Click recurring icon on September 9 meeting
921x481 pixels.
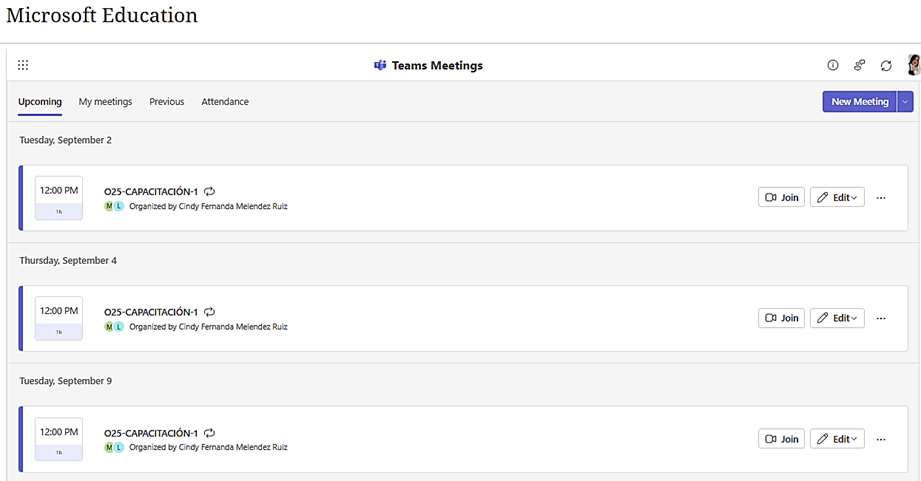210,433
